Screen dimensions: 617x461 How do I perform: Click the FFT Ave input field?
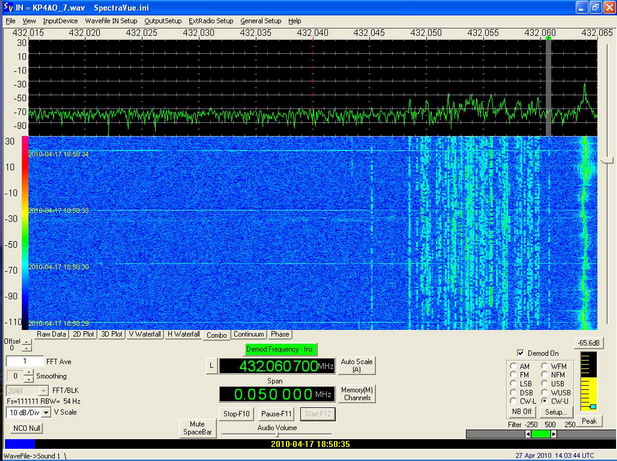[24, 360]
